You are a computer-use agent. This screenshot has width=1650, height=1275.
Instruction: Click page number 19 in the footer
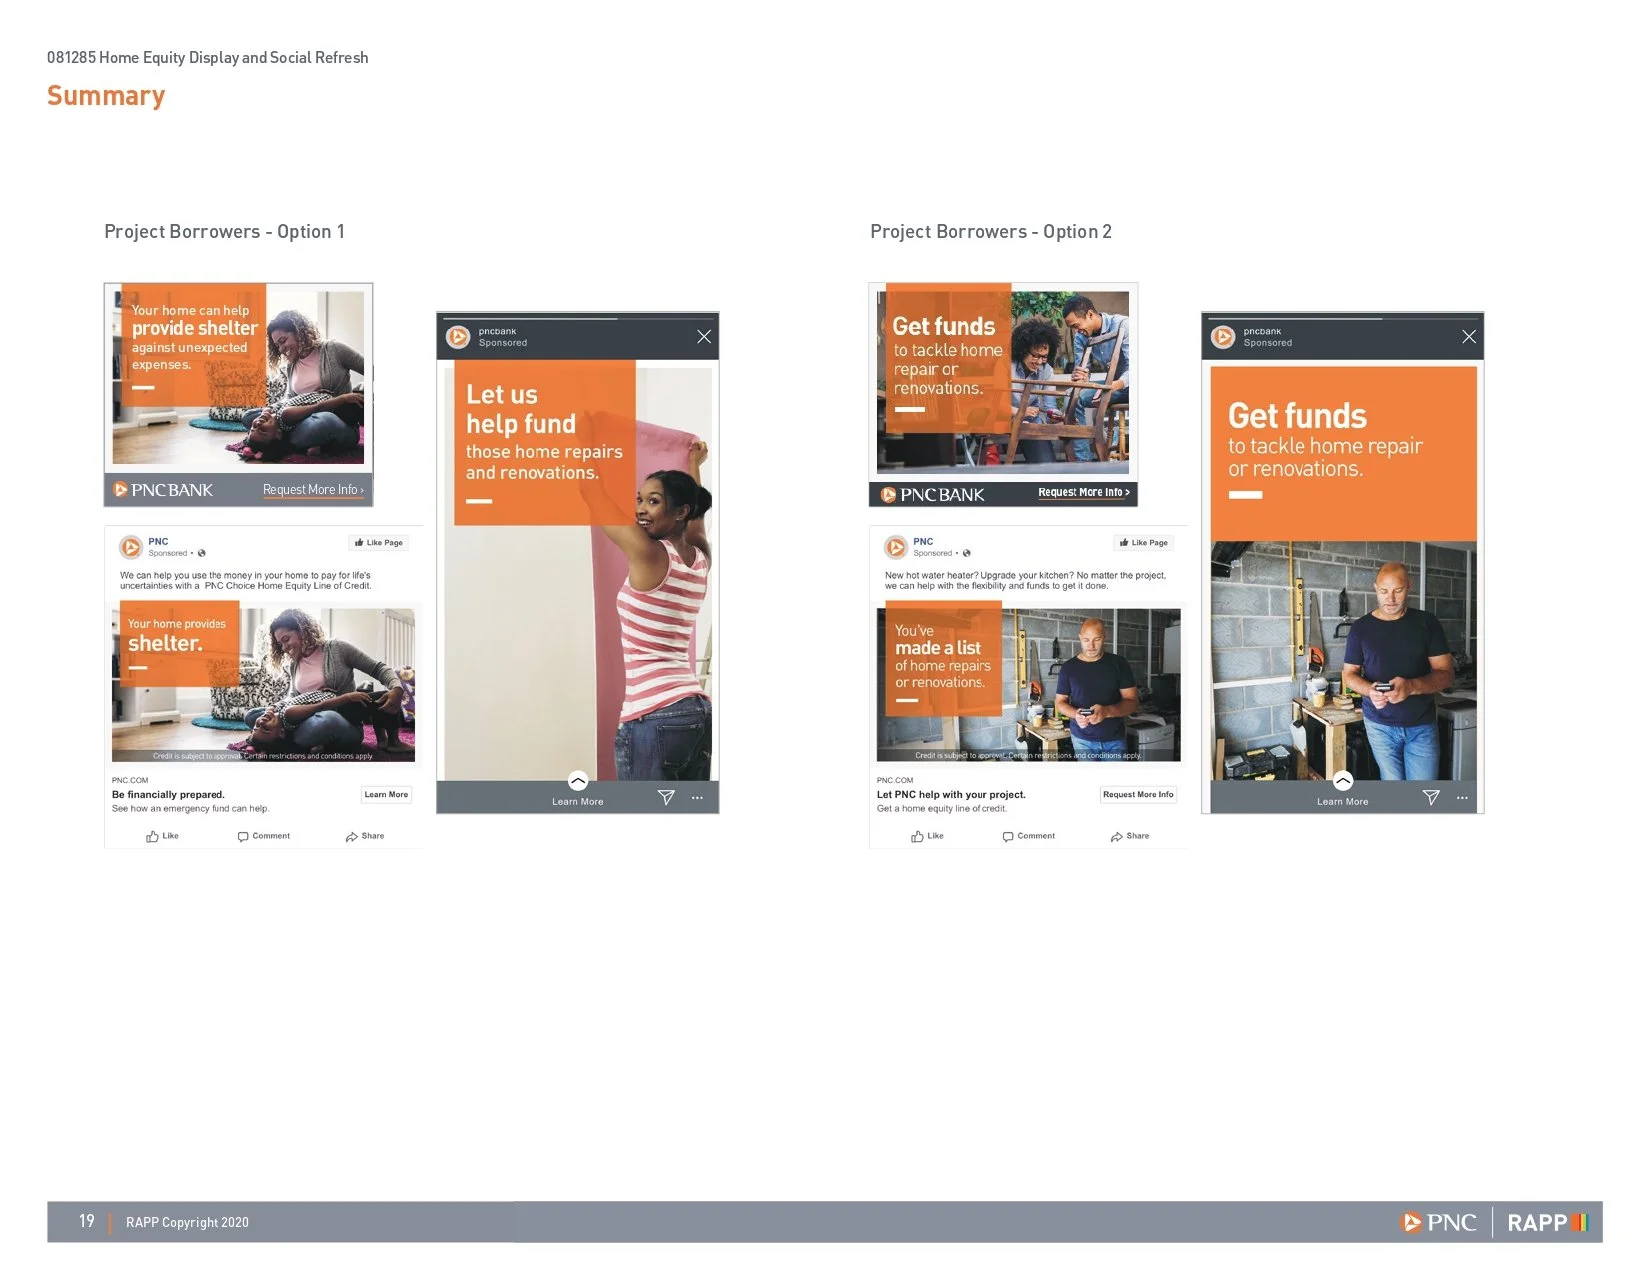click(x=87, y=1221)
